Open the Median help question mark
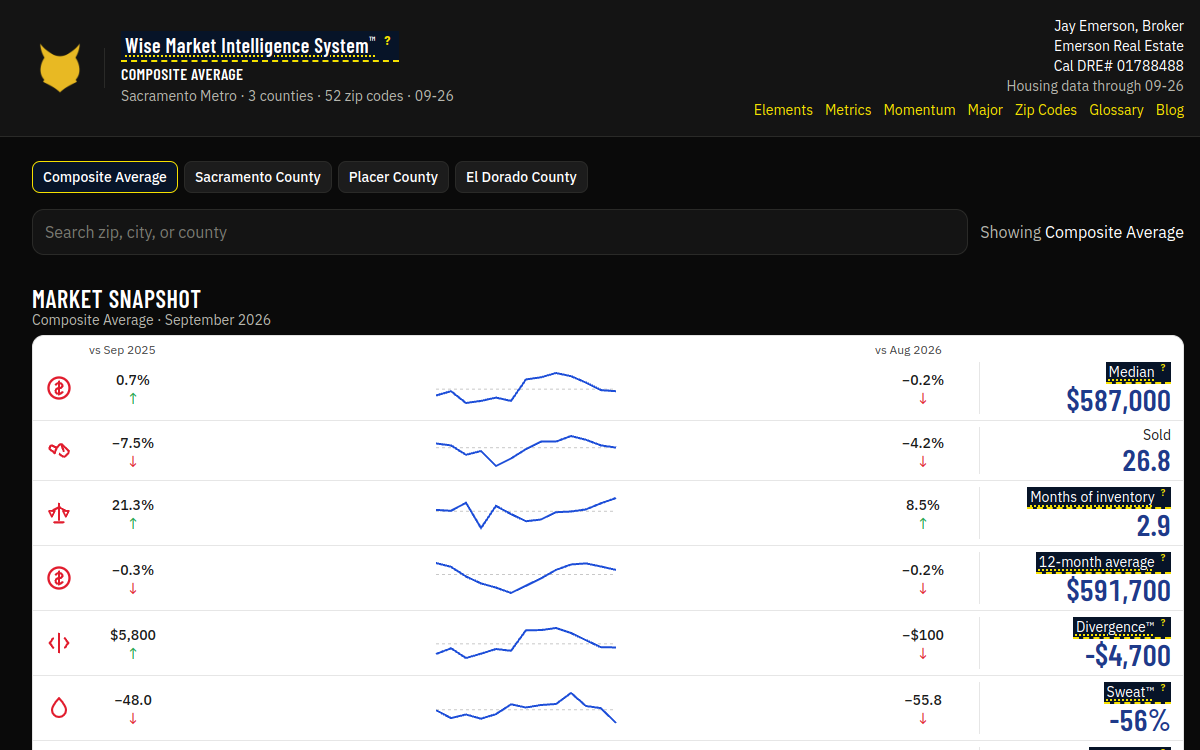This screenshot has width=1200, height=750. pos(1163,368)
